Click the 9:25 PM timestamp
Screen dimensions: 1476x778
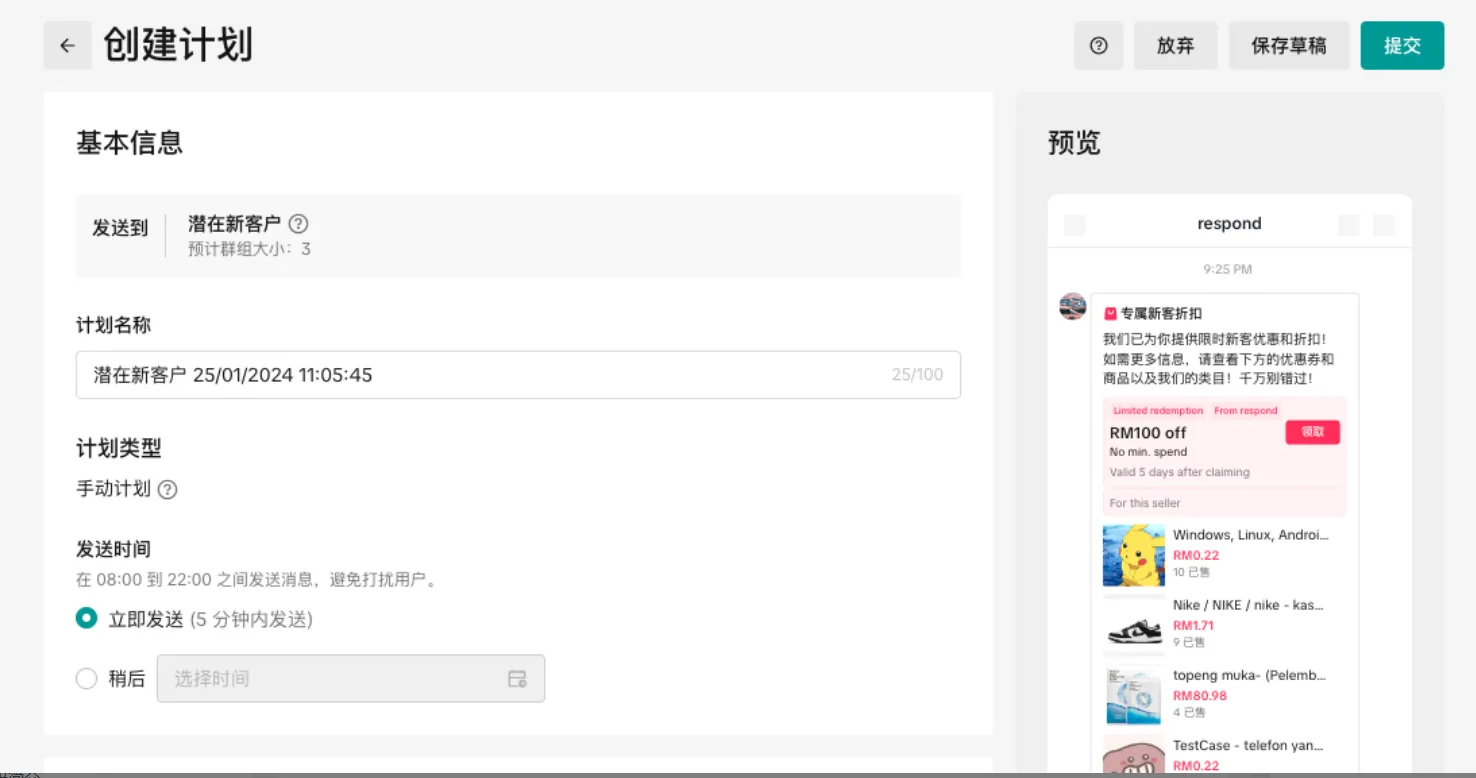pos(1228,269)
